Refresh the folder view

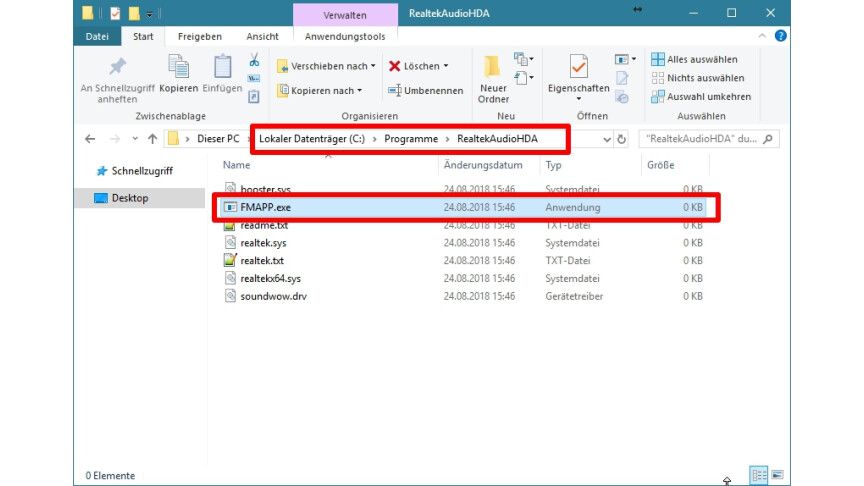pos(622,139)
